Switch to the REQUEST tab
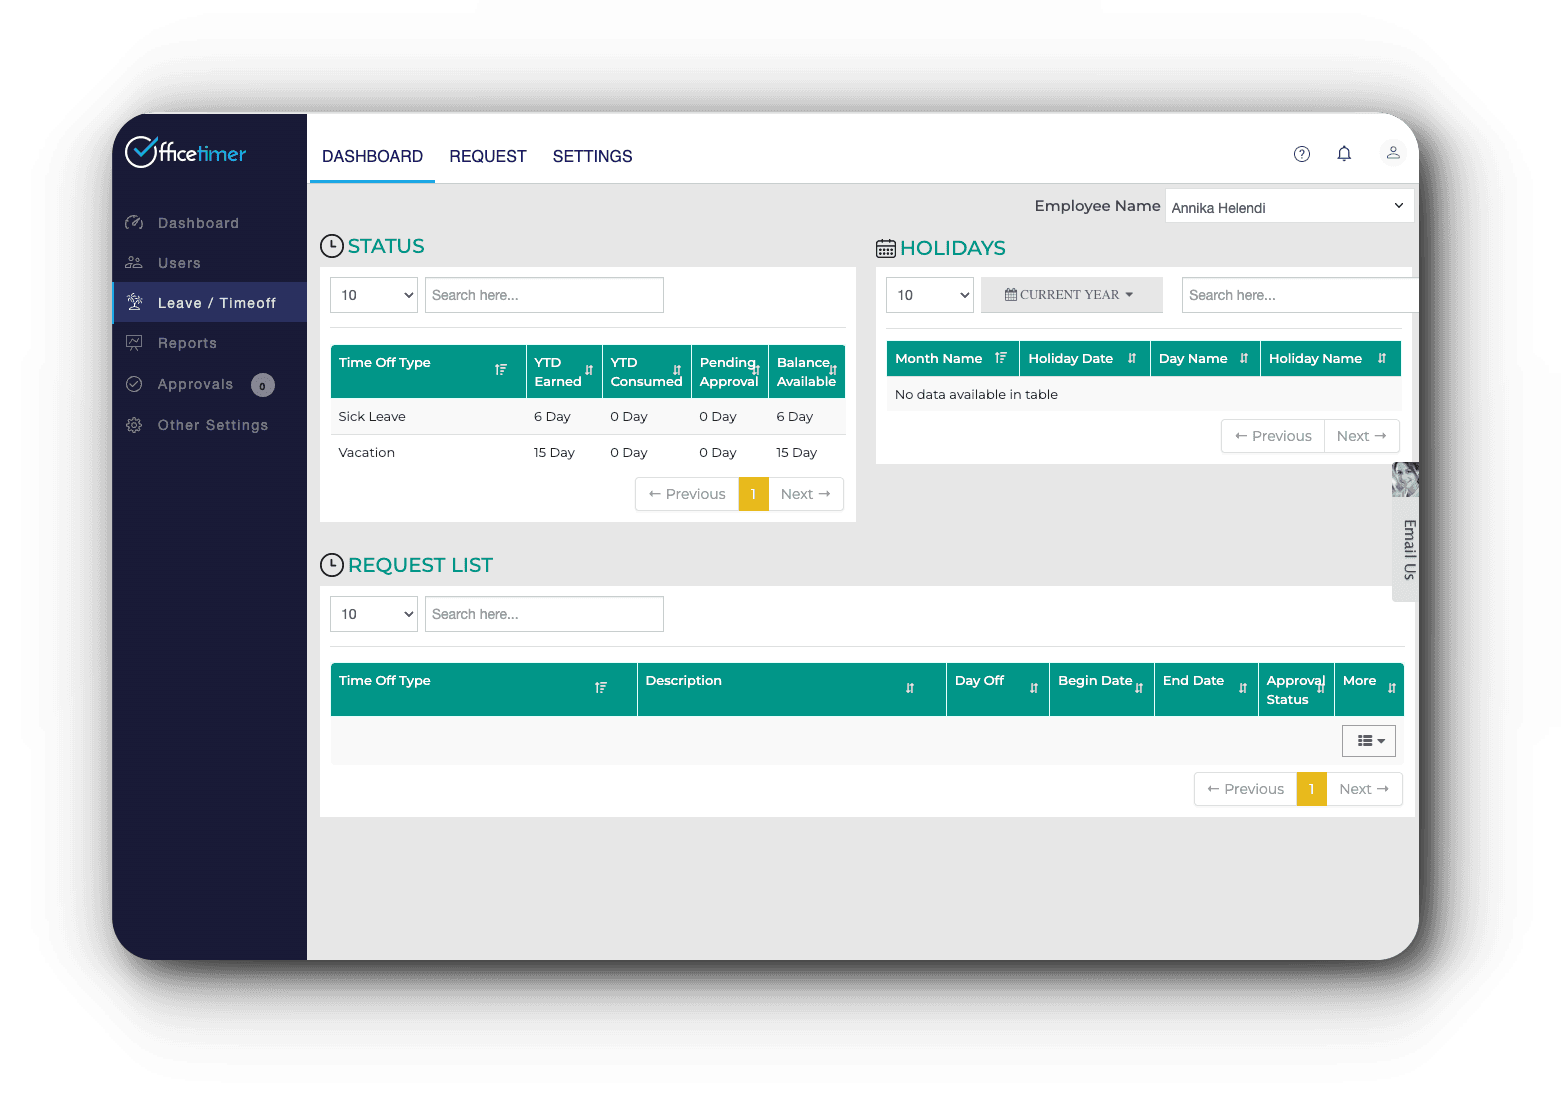Screen dimensions: 1561x1102 [x=487, y=156]
